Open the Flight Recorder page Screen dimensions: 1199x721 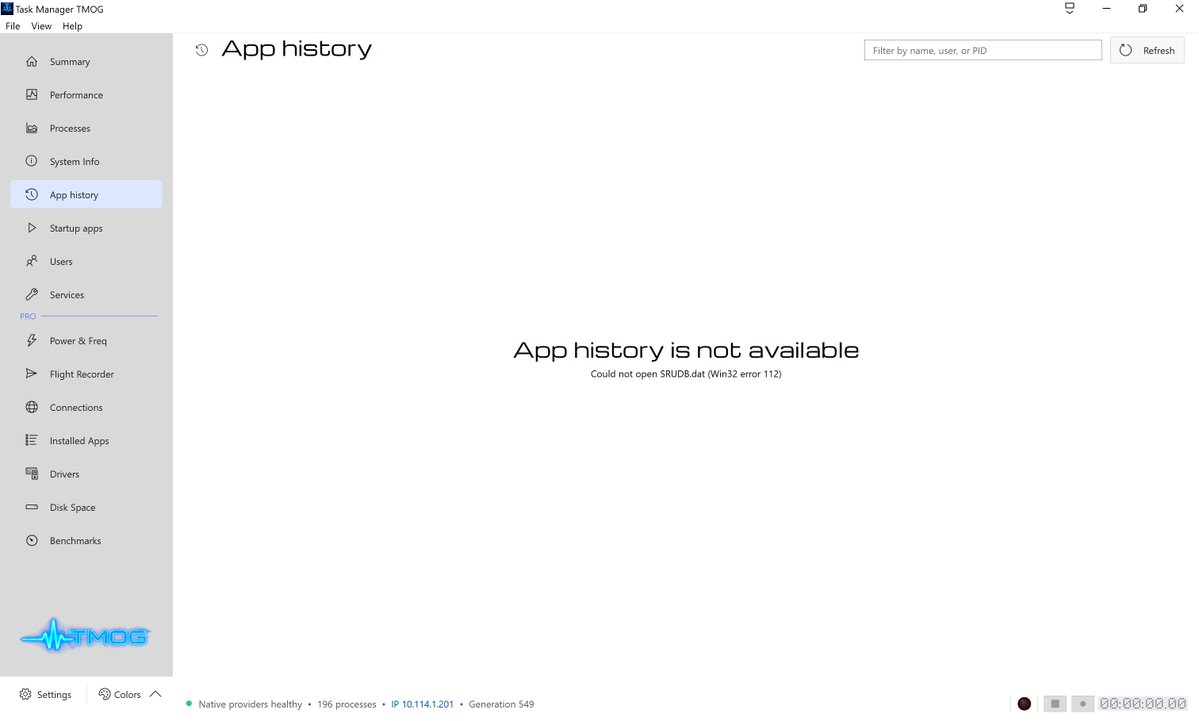click(86, 374)
